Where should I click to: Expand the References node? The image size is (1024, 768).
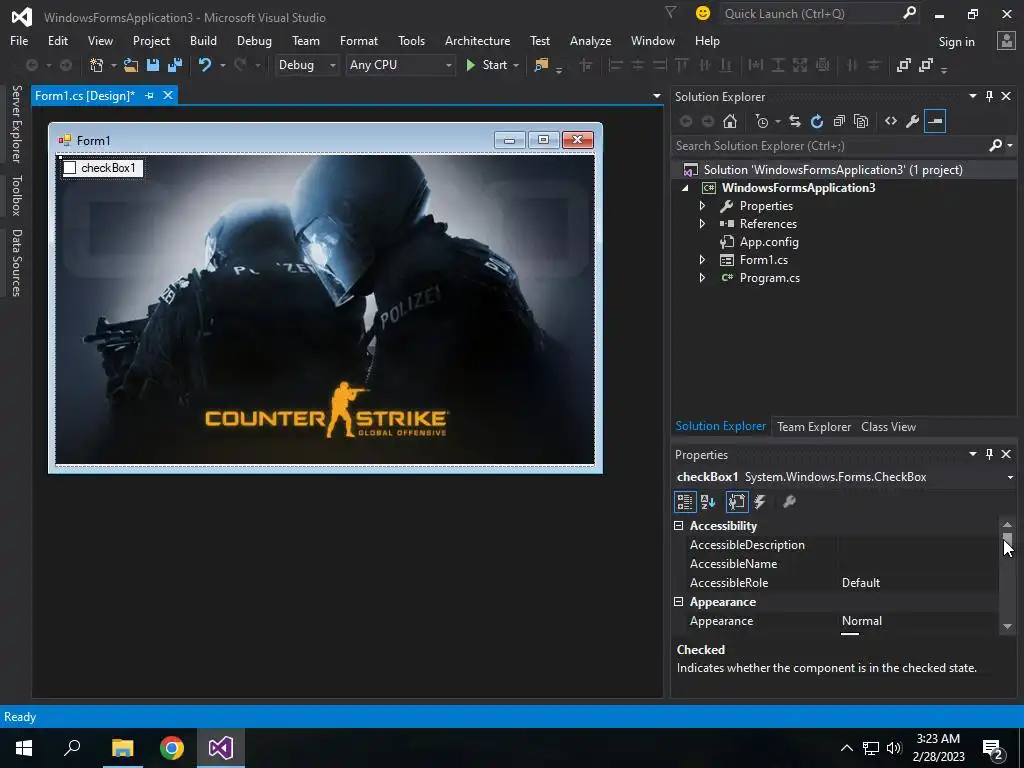coord(703,223)
